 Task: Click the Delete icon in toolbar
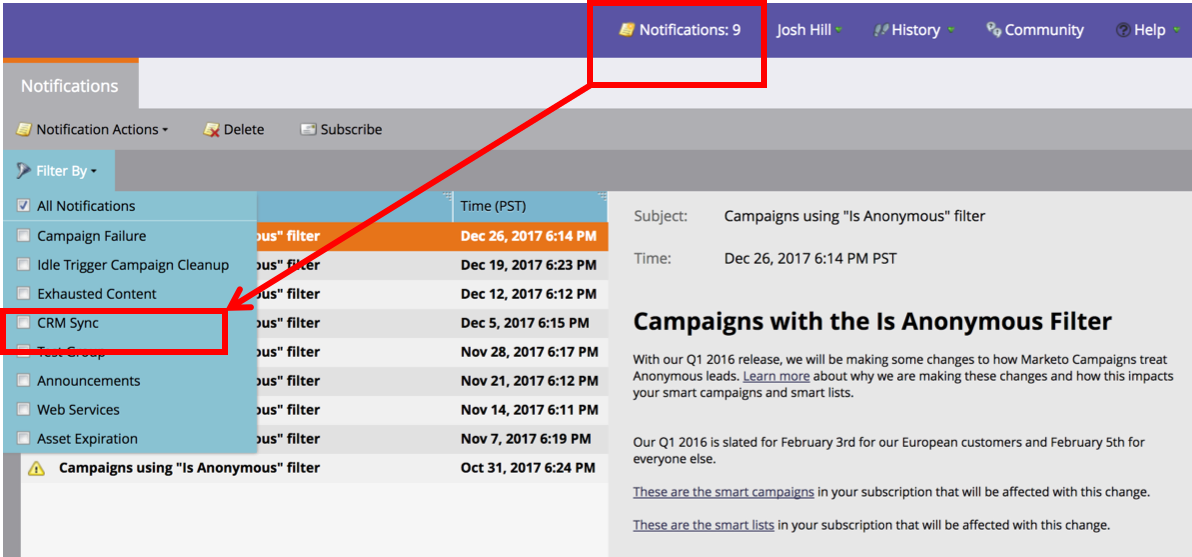tap(211, 130)
